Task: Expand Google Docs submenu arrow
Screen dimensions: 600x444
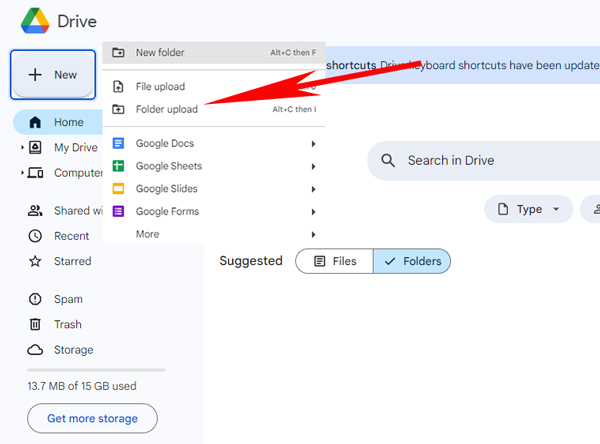Action: click(313, 144)
